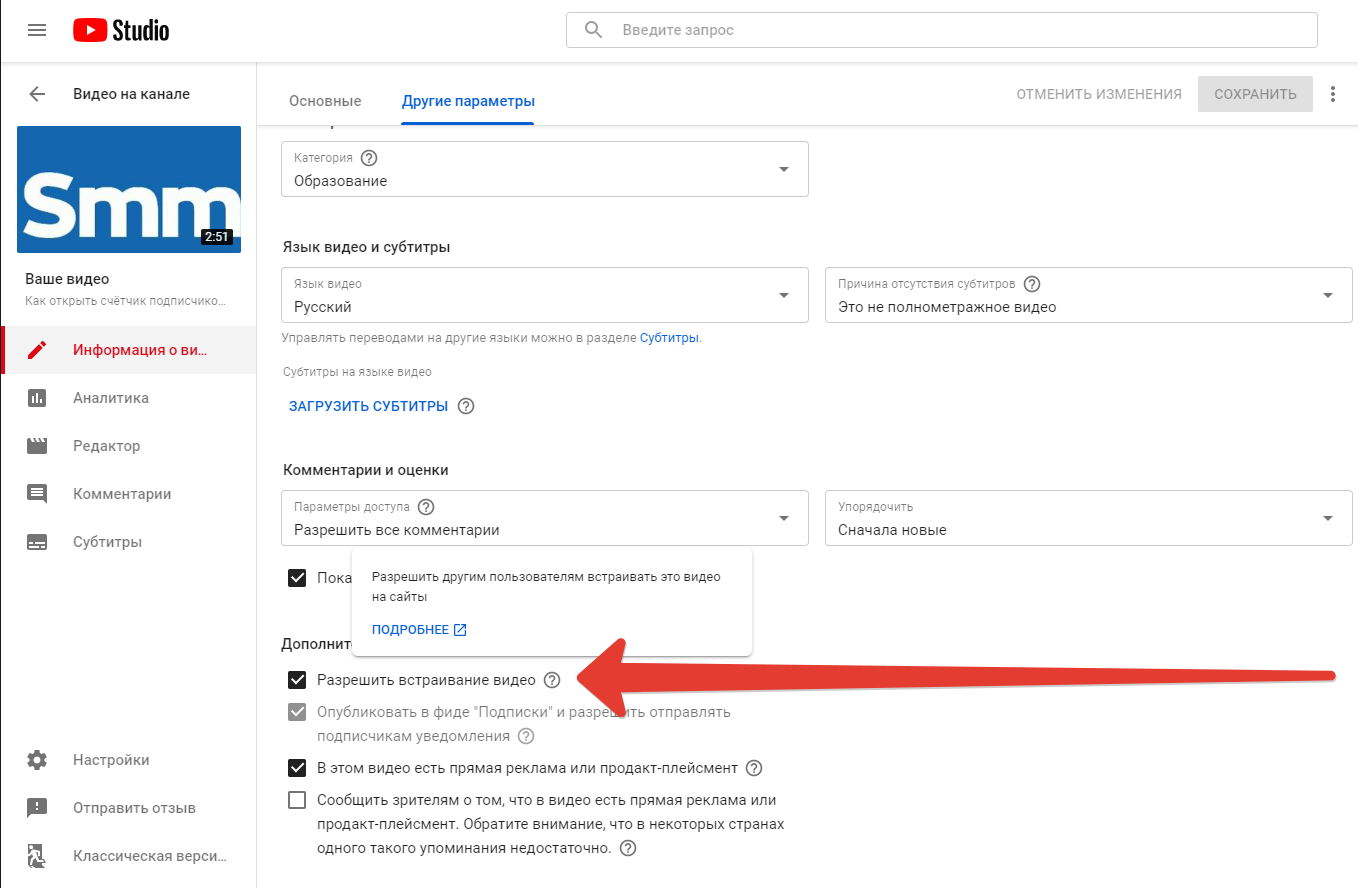Uncheck В этом видео есть прямая реклама checkbox
Image resolution: width=1358 pixels, height=888 pixels.
(297, 768)
